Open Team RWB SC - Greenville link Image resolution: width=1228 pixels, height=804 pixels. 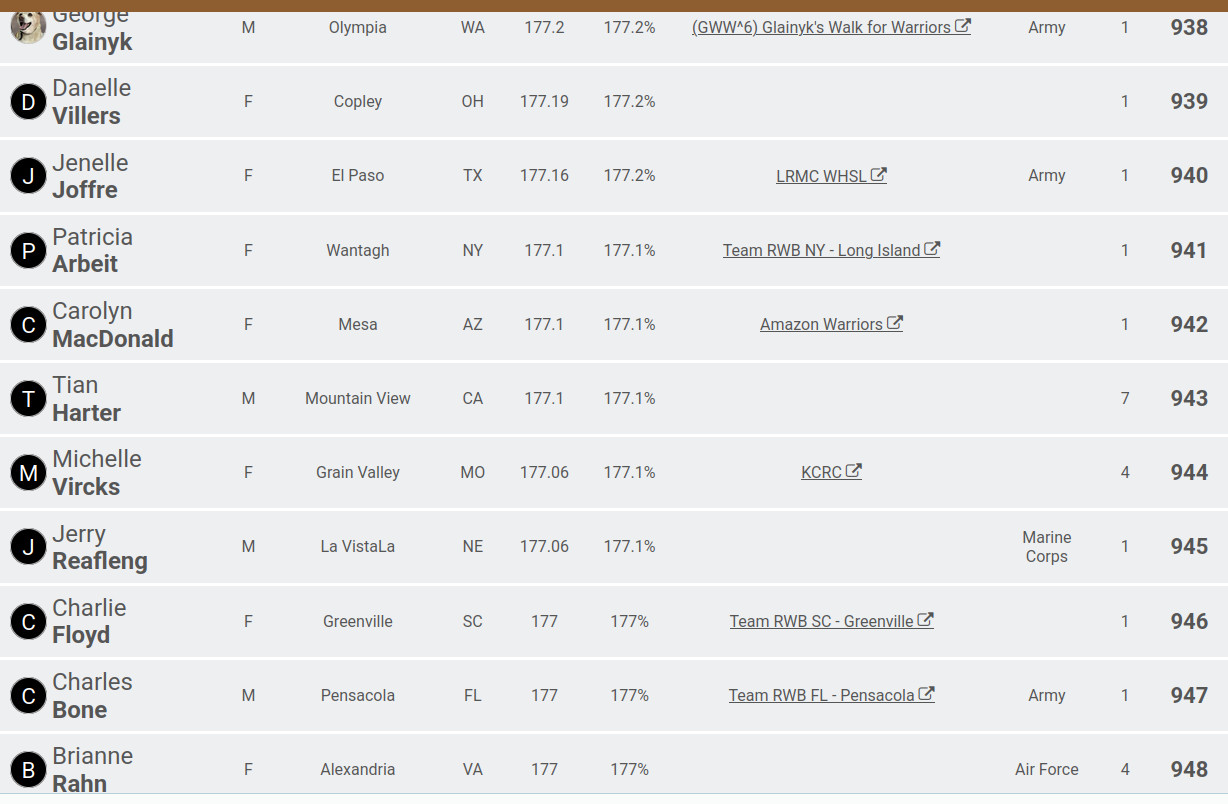coord(820,621)
